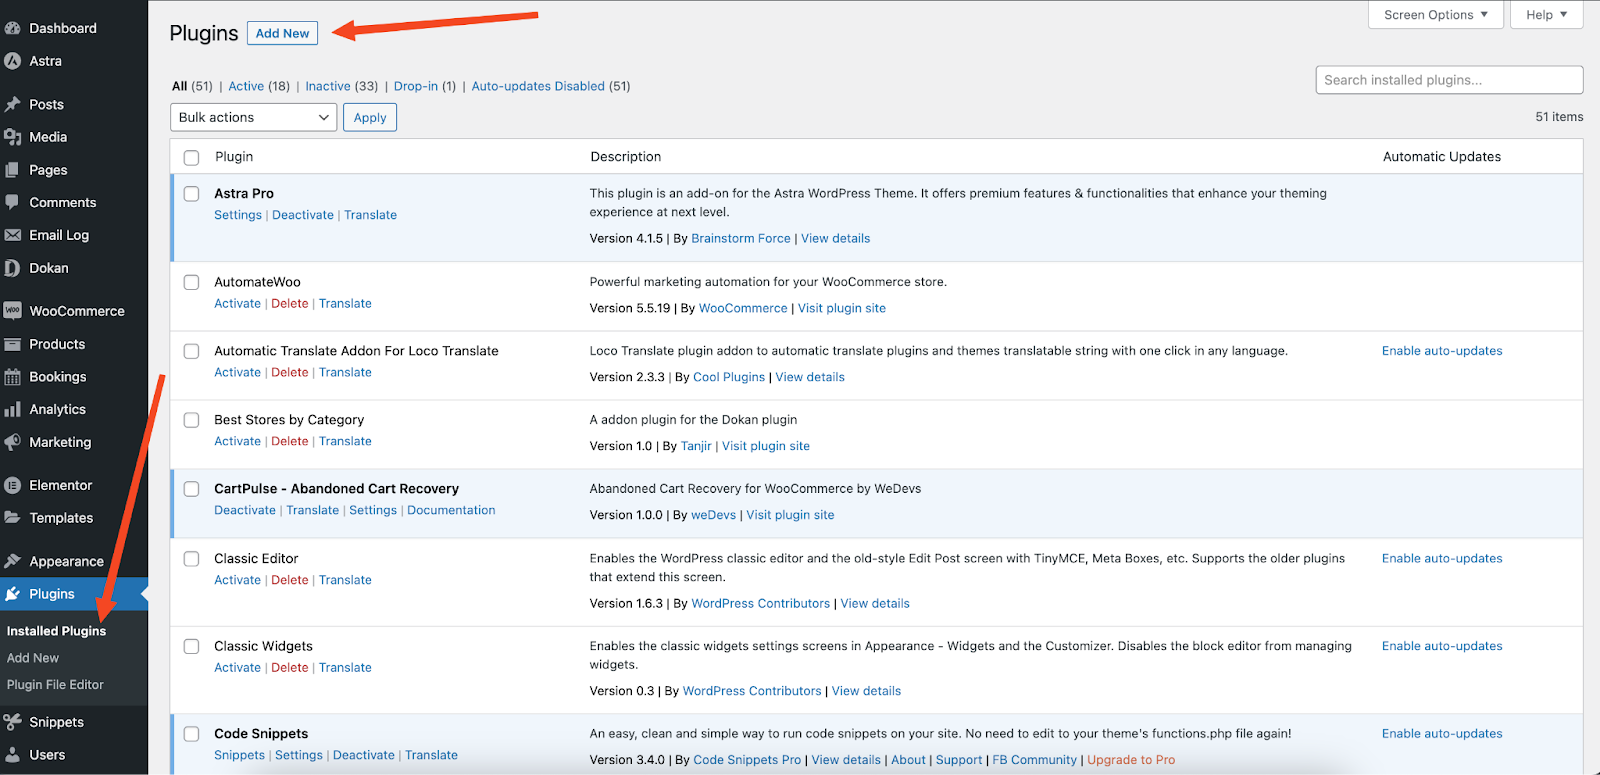
Task: Show All plugins filter
Action: pos(180,86)
